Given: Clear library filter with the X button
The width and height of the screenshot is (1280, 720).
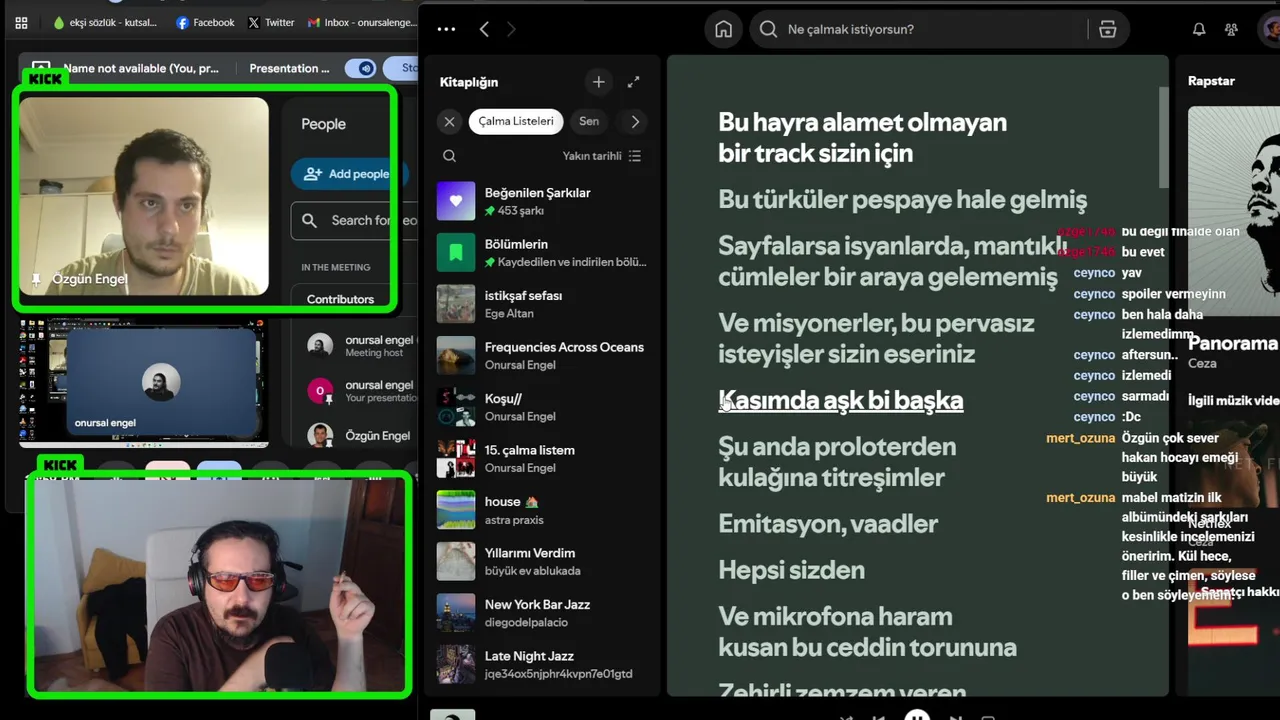Looking at the screenshot, I should (449, 121).
